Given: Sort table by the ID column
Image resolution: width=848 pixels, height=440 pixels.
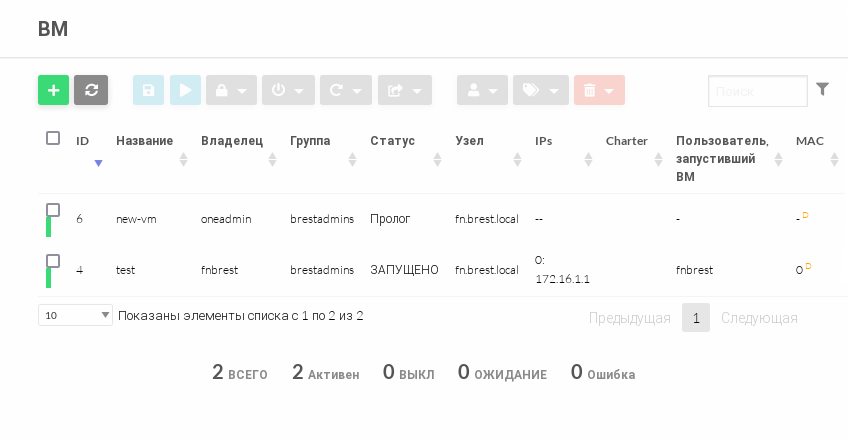Looking at the screenshot, I should tap(83, 141).
